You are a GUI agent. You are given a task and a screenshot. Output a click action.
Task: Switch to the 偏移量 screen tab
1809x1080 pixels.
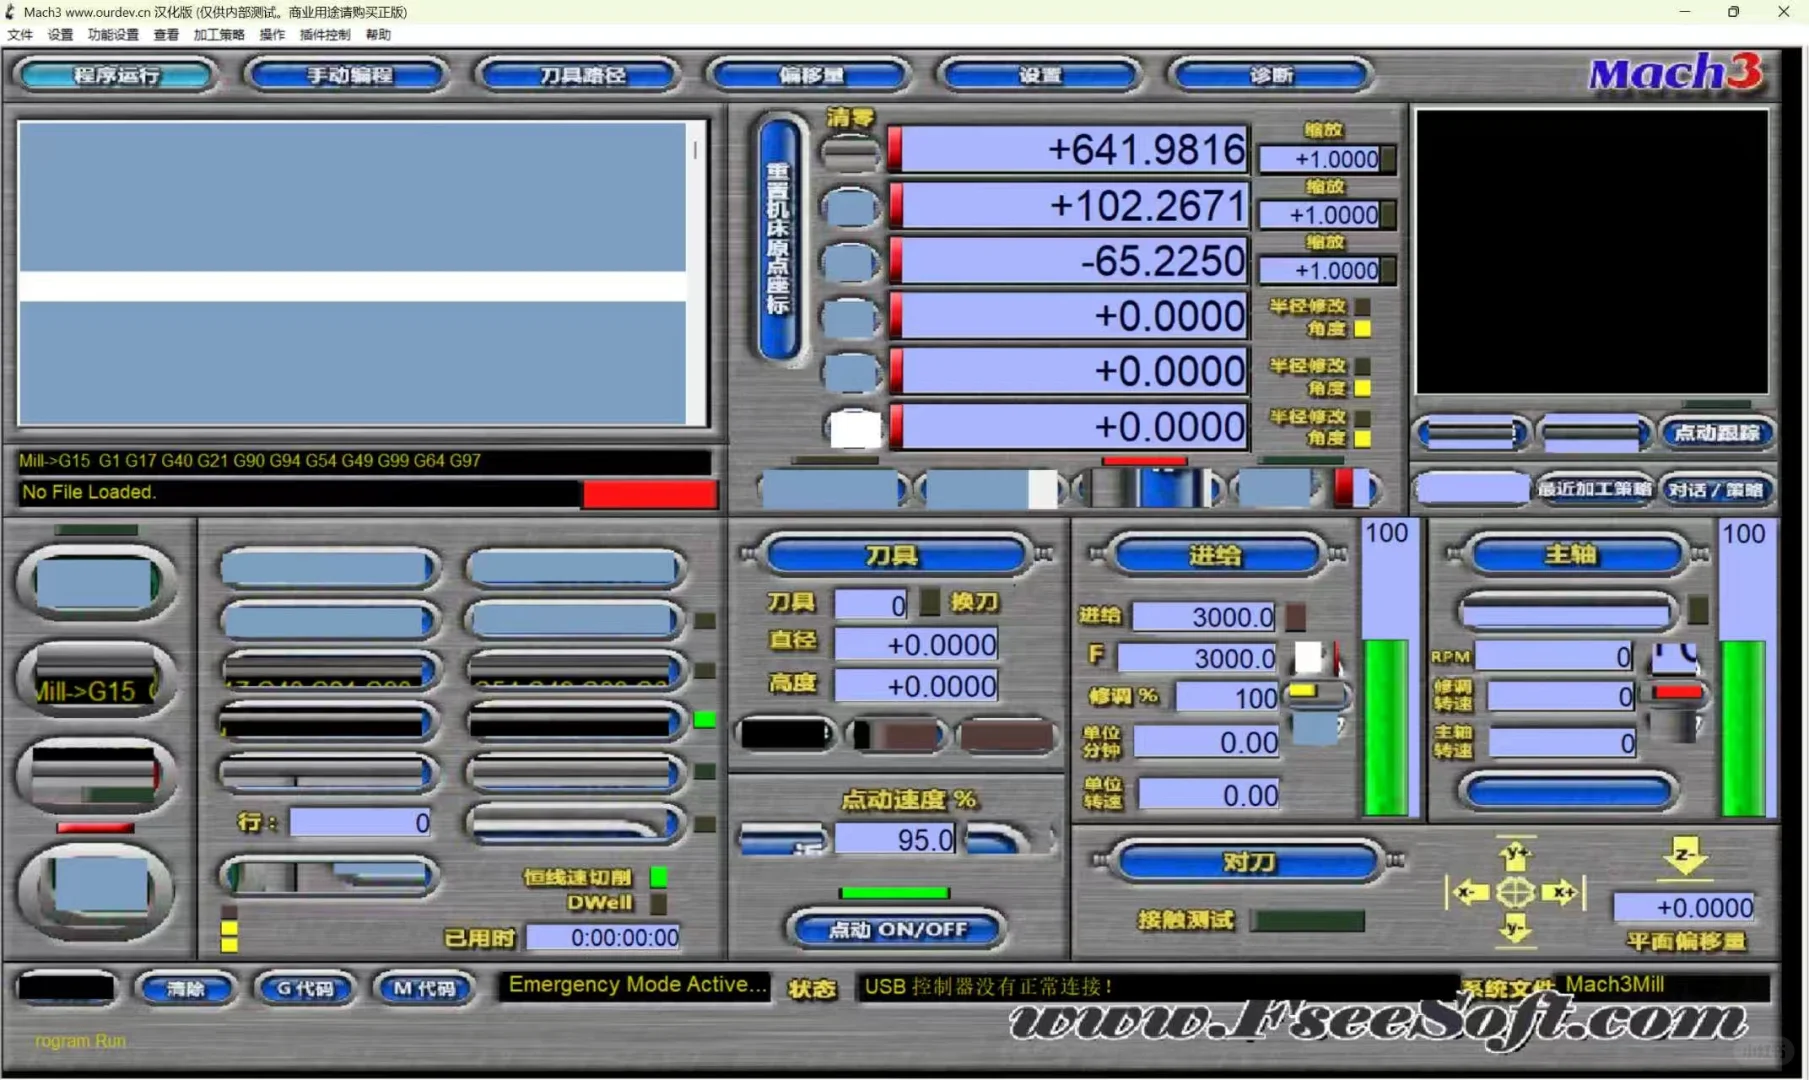point(811,75)
